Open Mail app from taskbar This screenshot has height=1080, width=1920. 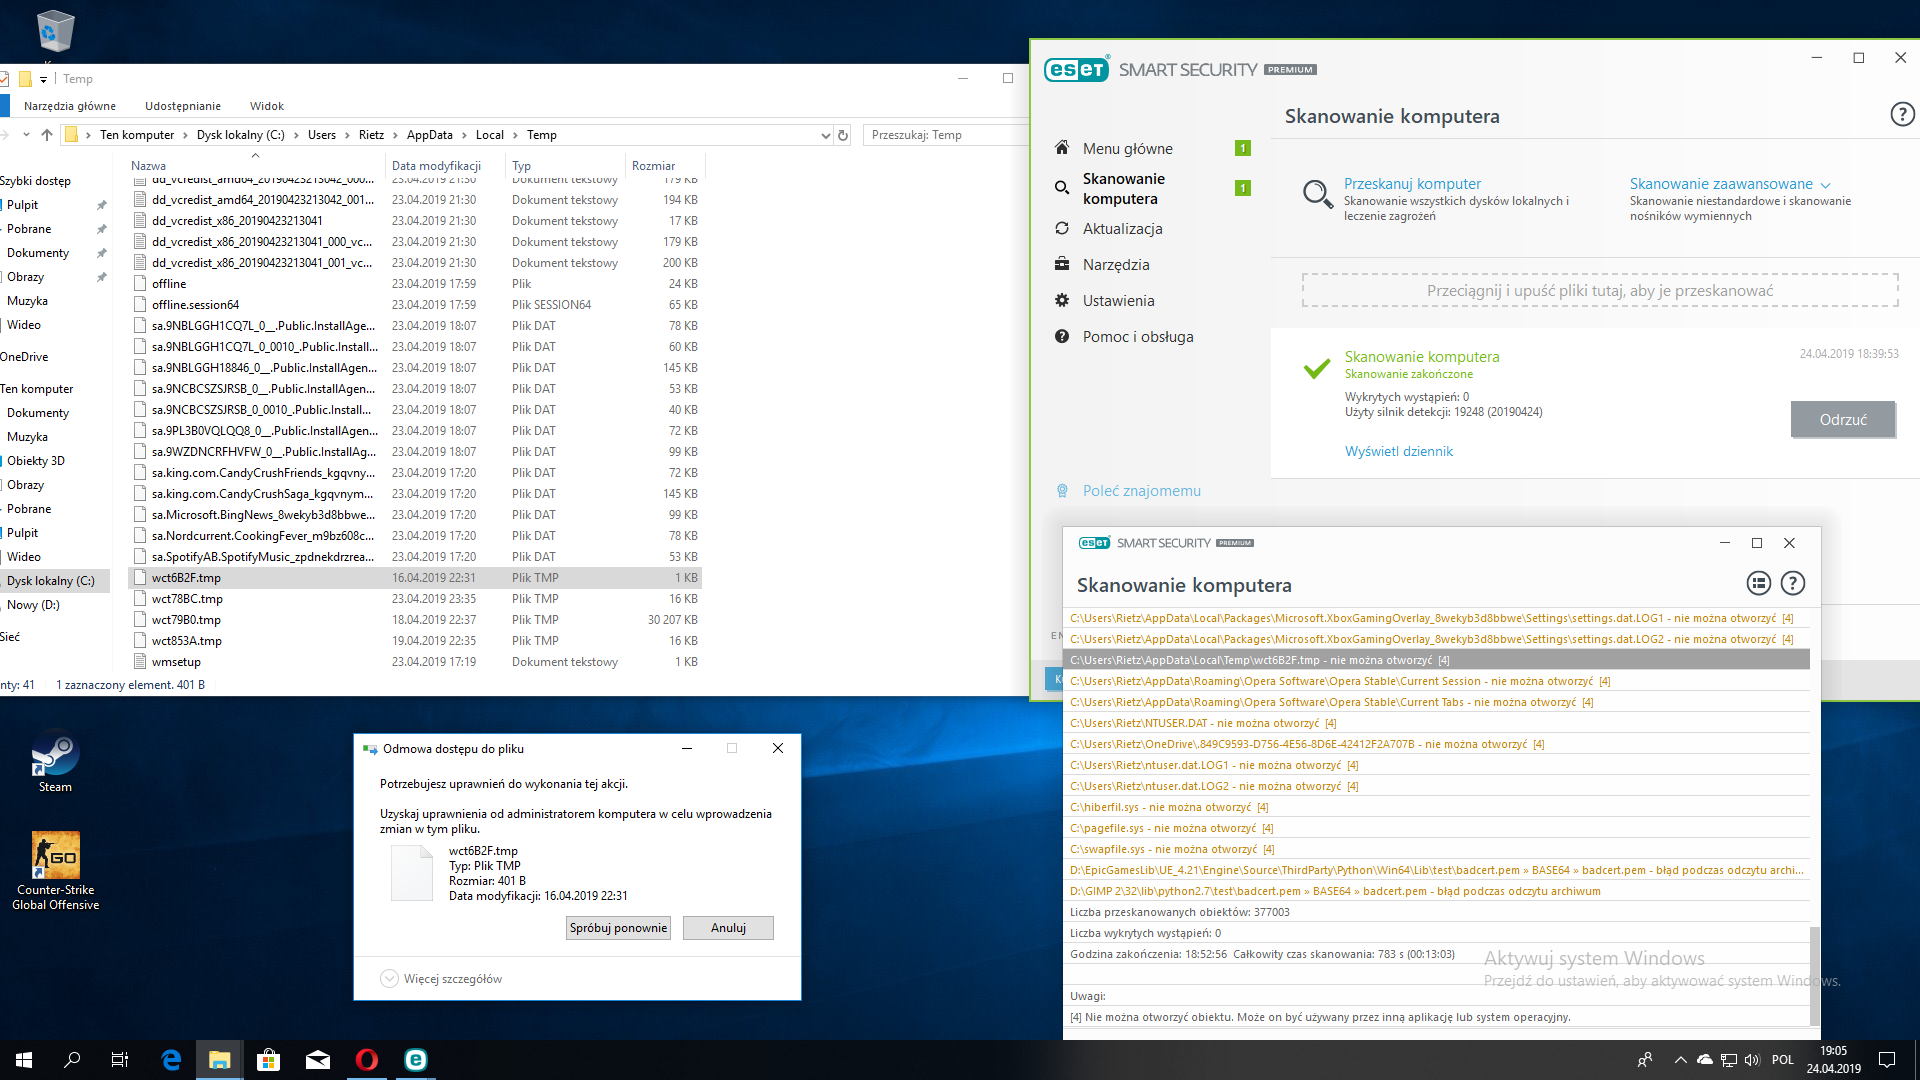pos(317,1060)
